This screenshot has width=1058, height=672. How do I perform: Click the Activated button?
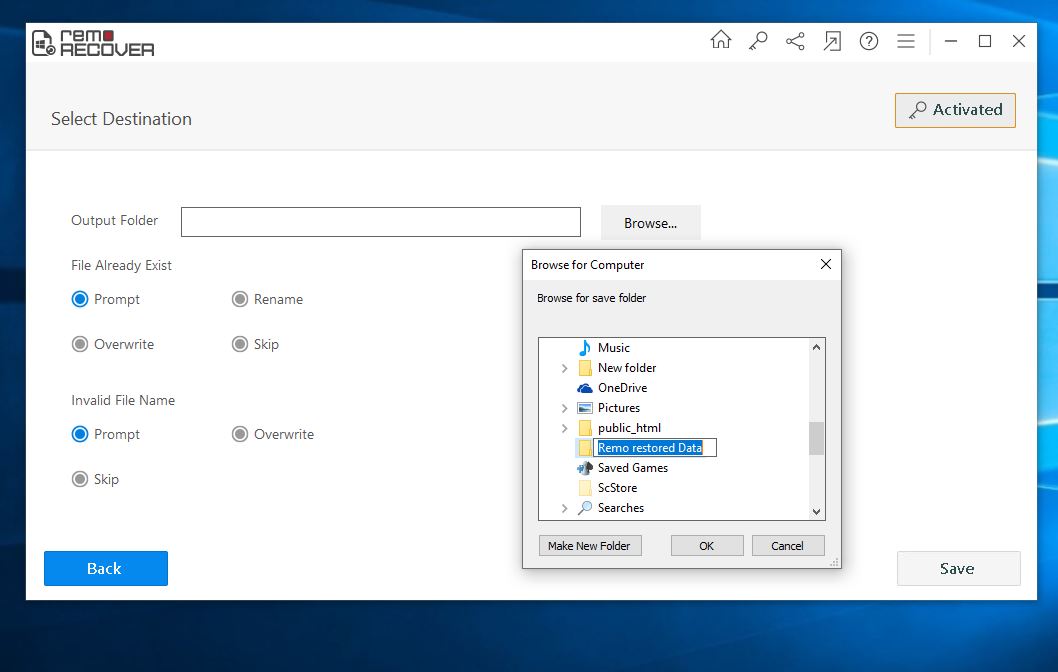pyautogui.click(x=955, y=110)
